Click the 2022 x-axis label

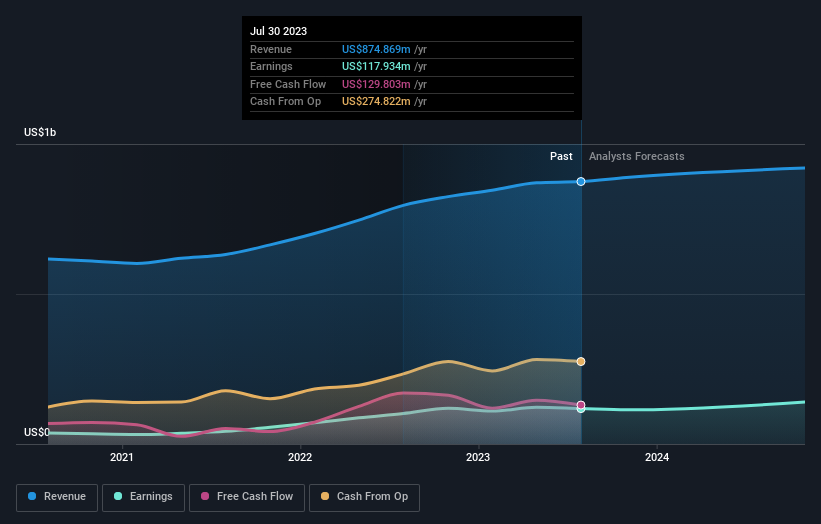click(x=300, y=458)
